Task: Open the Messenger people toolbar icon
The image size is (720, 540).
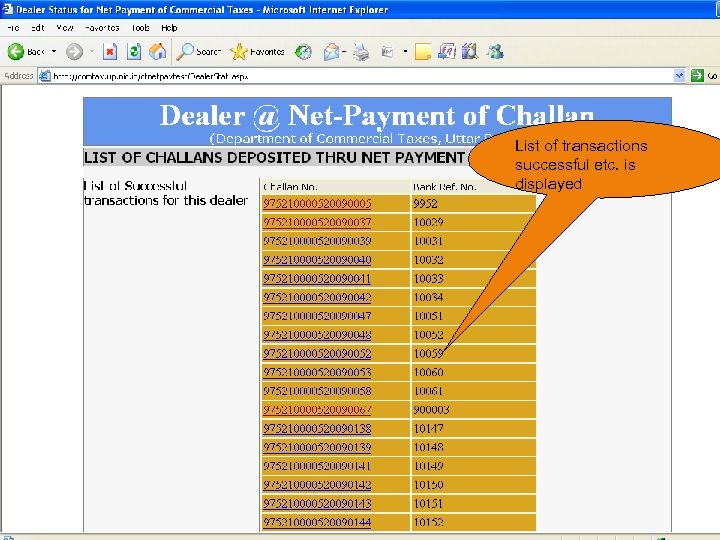Action: point(495,51)
